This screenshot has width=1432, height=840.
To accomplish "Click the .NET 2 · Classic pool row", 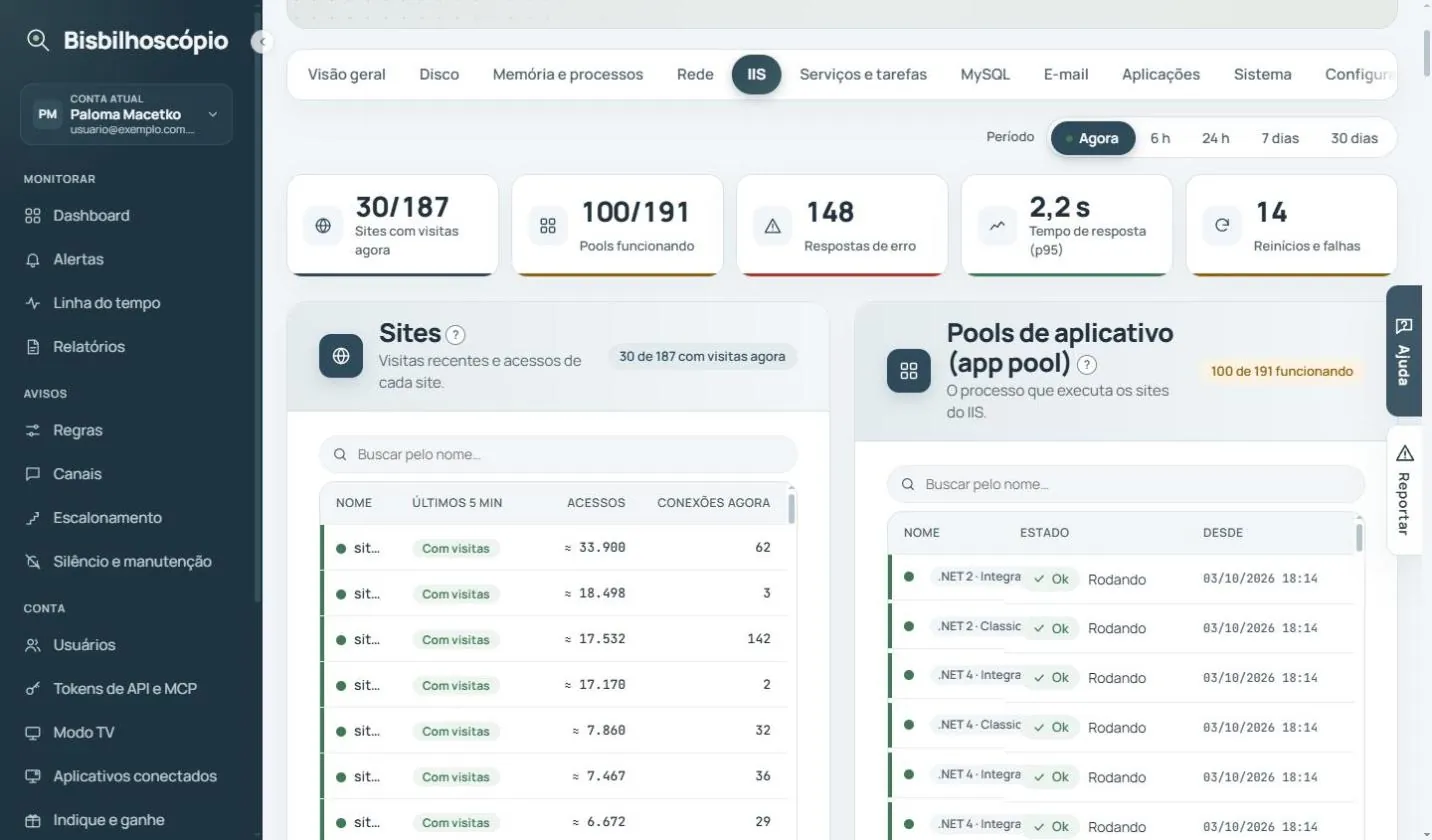I will (1121, 628).
